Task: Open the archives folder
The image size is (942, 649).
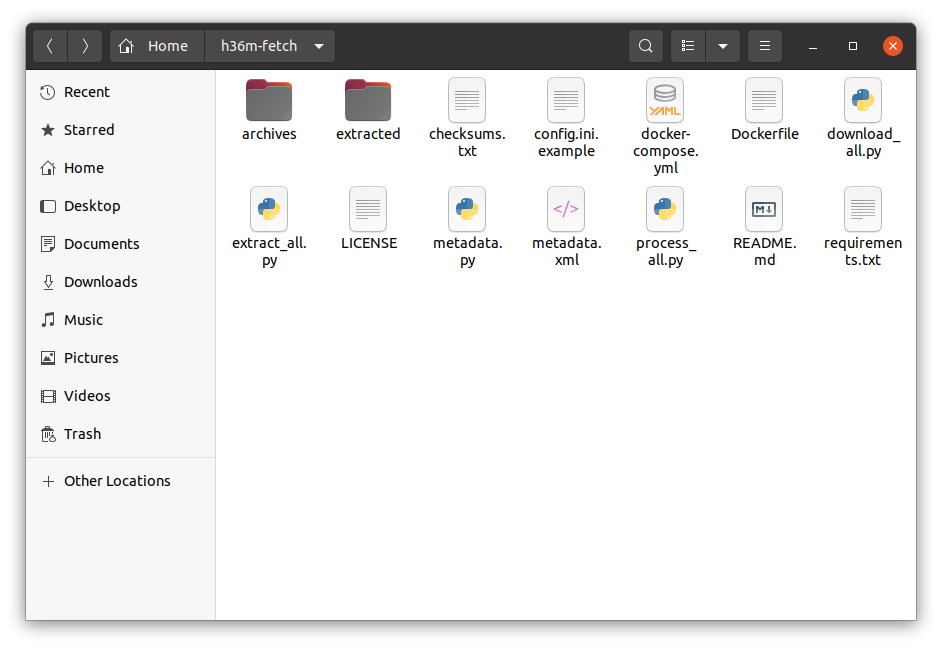Action: point(269,100)
